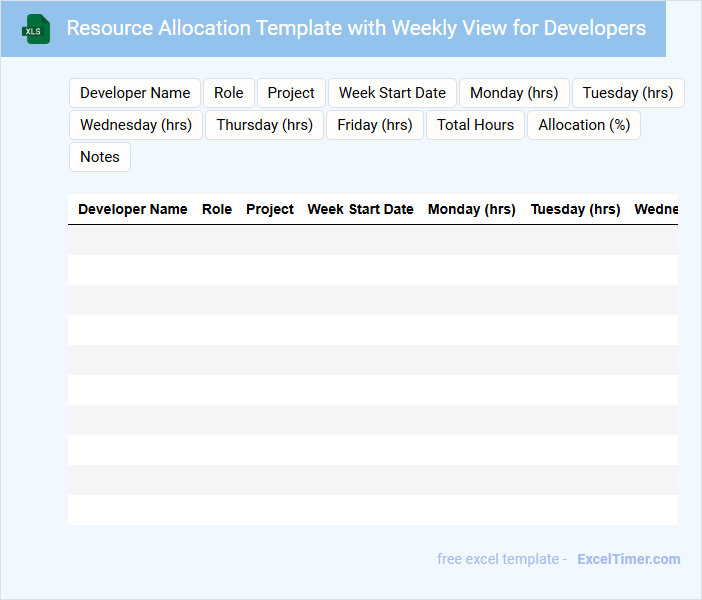Select the Tuesday (hrs) tag

[x=628, y=93]
